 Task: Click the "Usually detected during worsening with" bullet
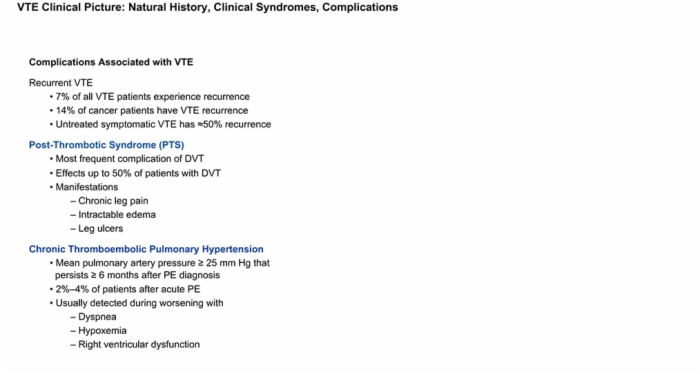coord(137,303)
